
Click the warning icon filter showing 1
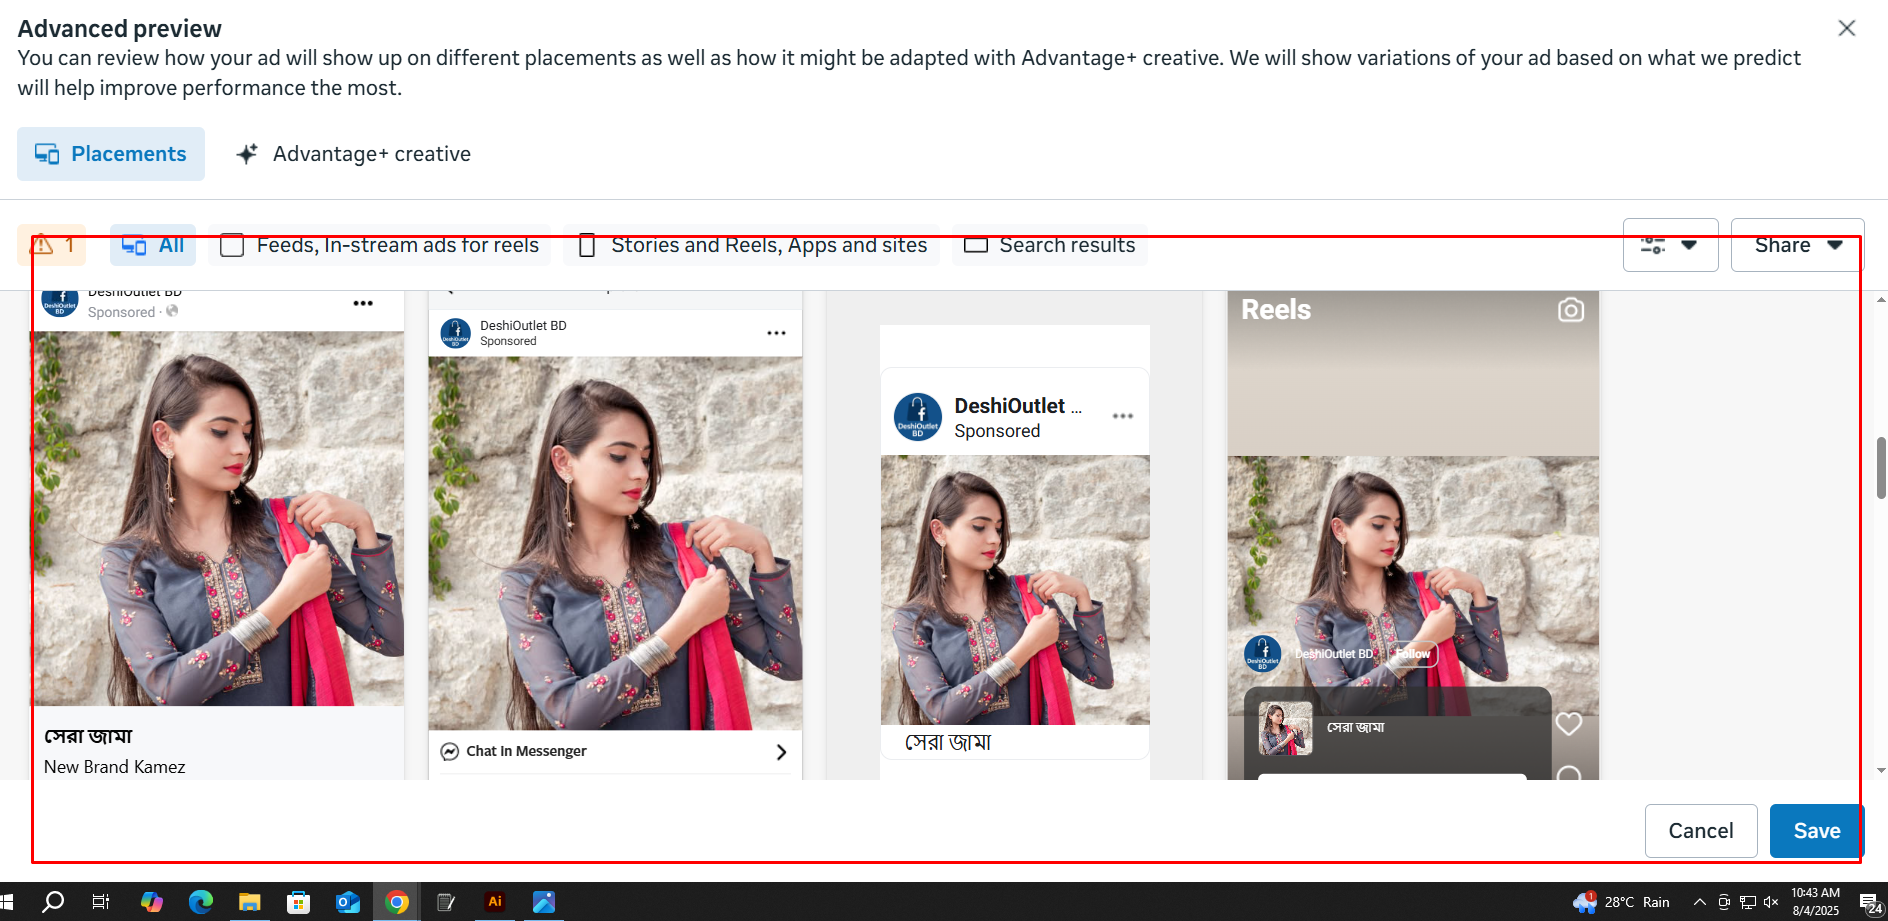click(52, 245)
